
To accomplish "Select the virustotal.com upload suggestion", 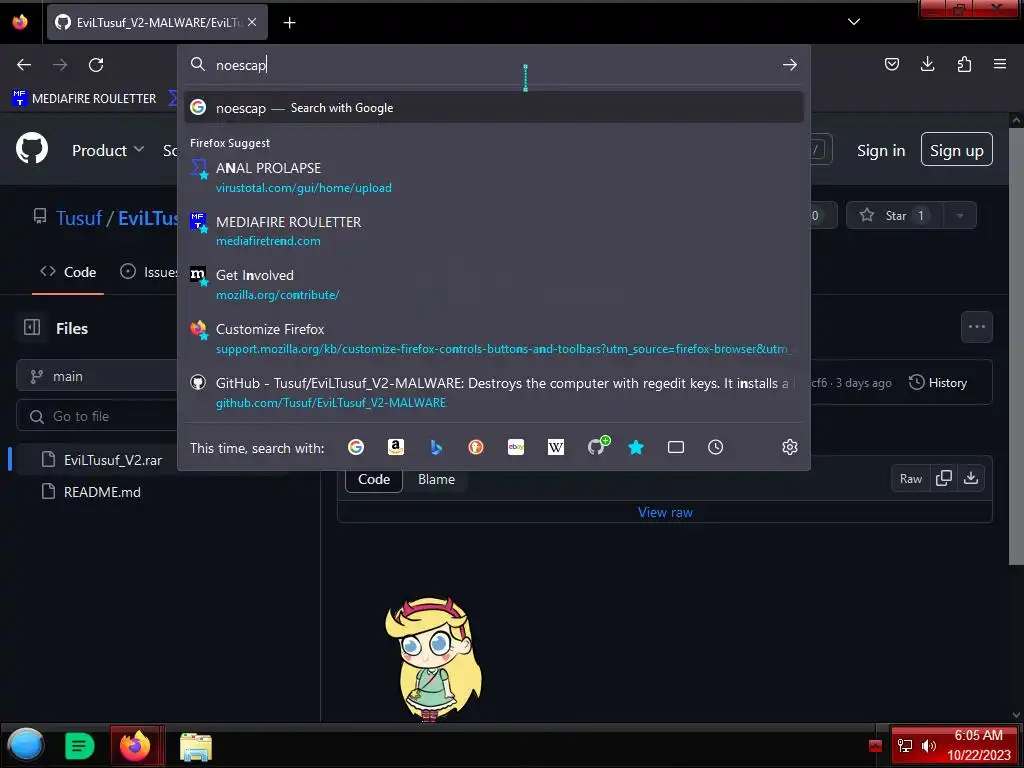I will [x=494, y=178].
